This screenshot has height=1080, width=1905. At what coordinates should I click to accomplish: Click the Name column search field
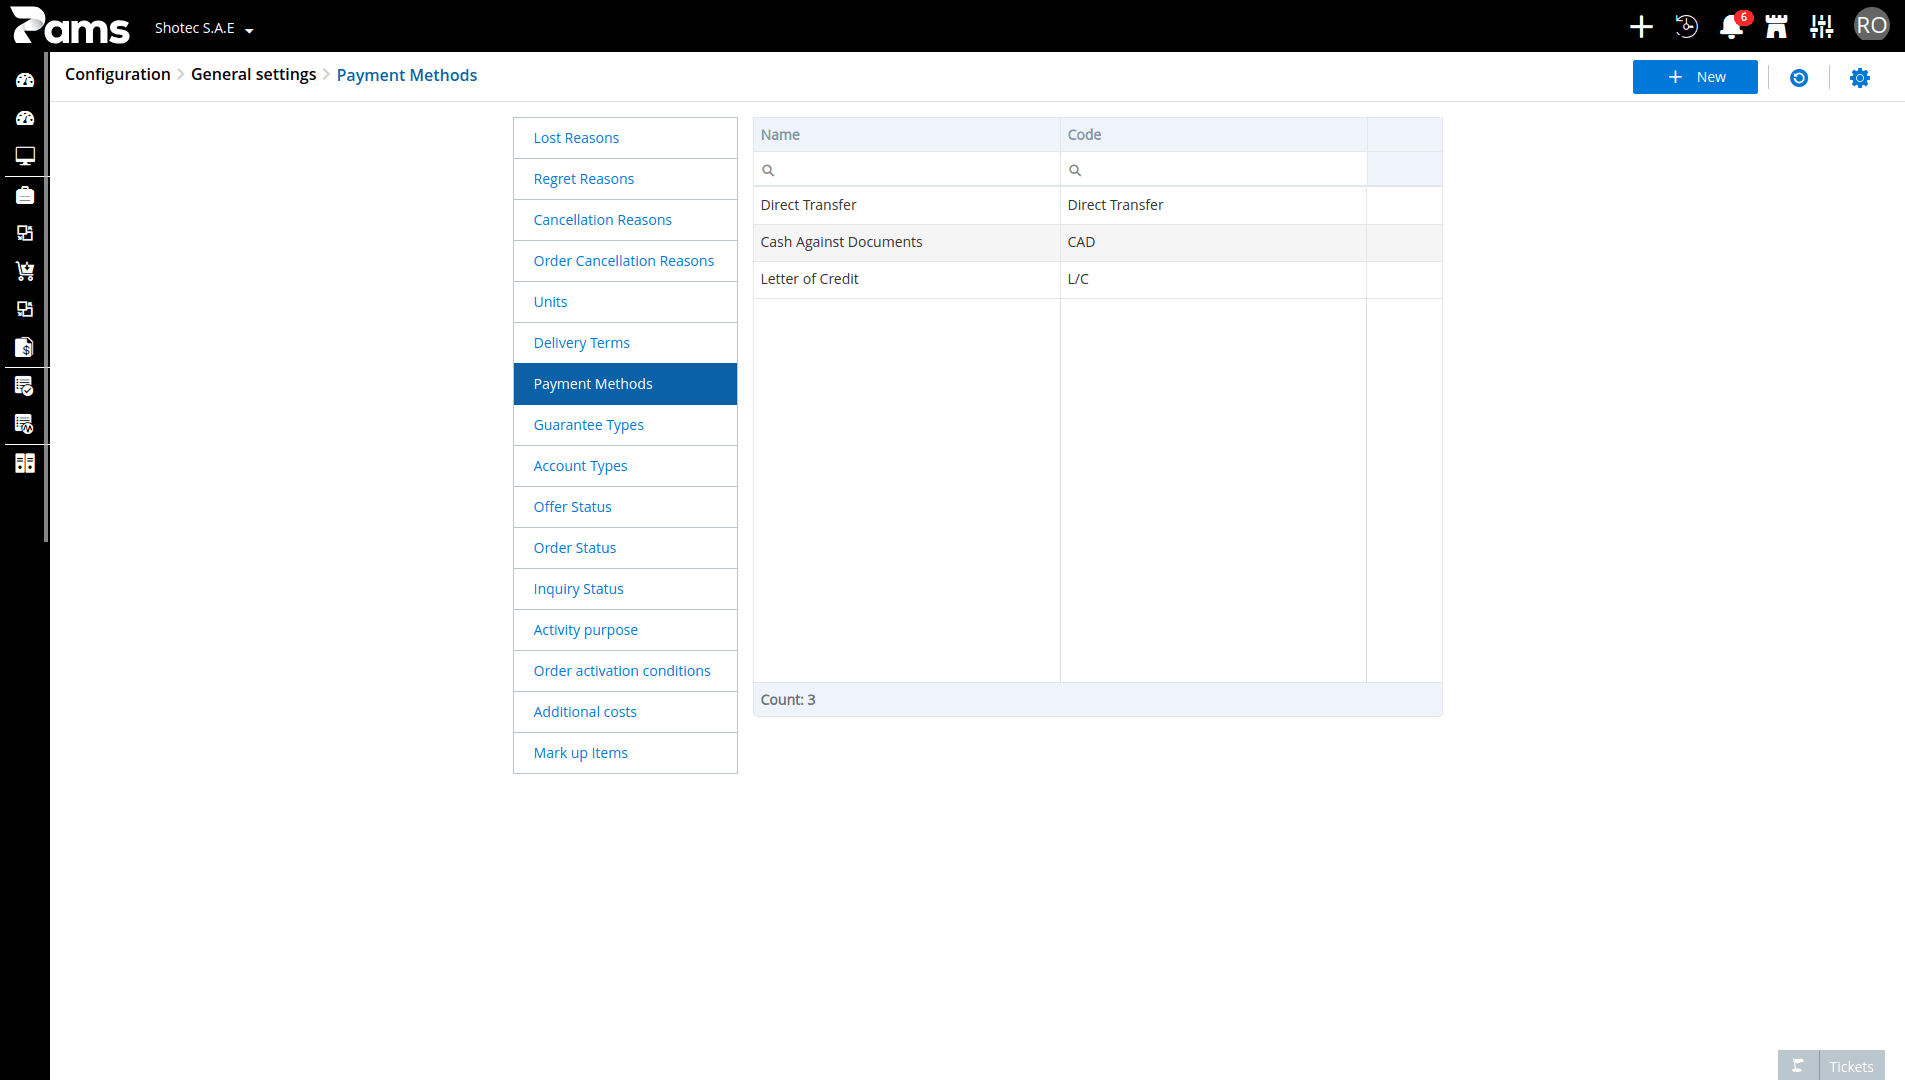[906, 170]
